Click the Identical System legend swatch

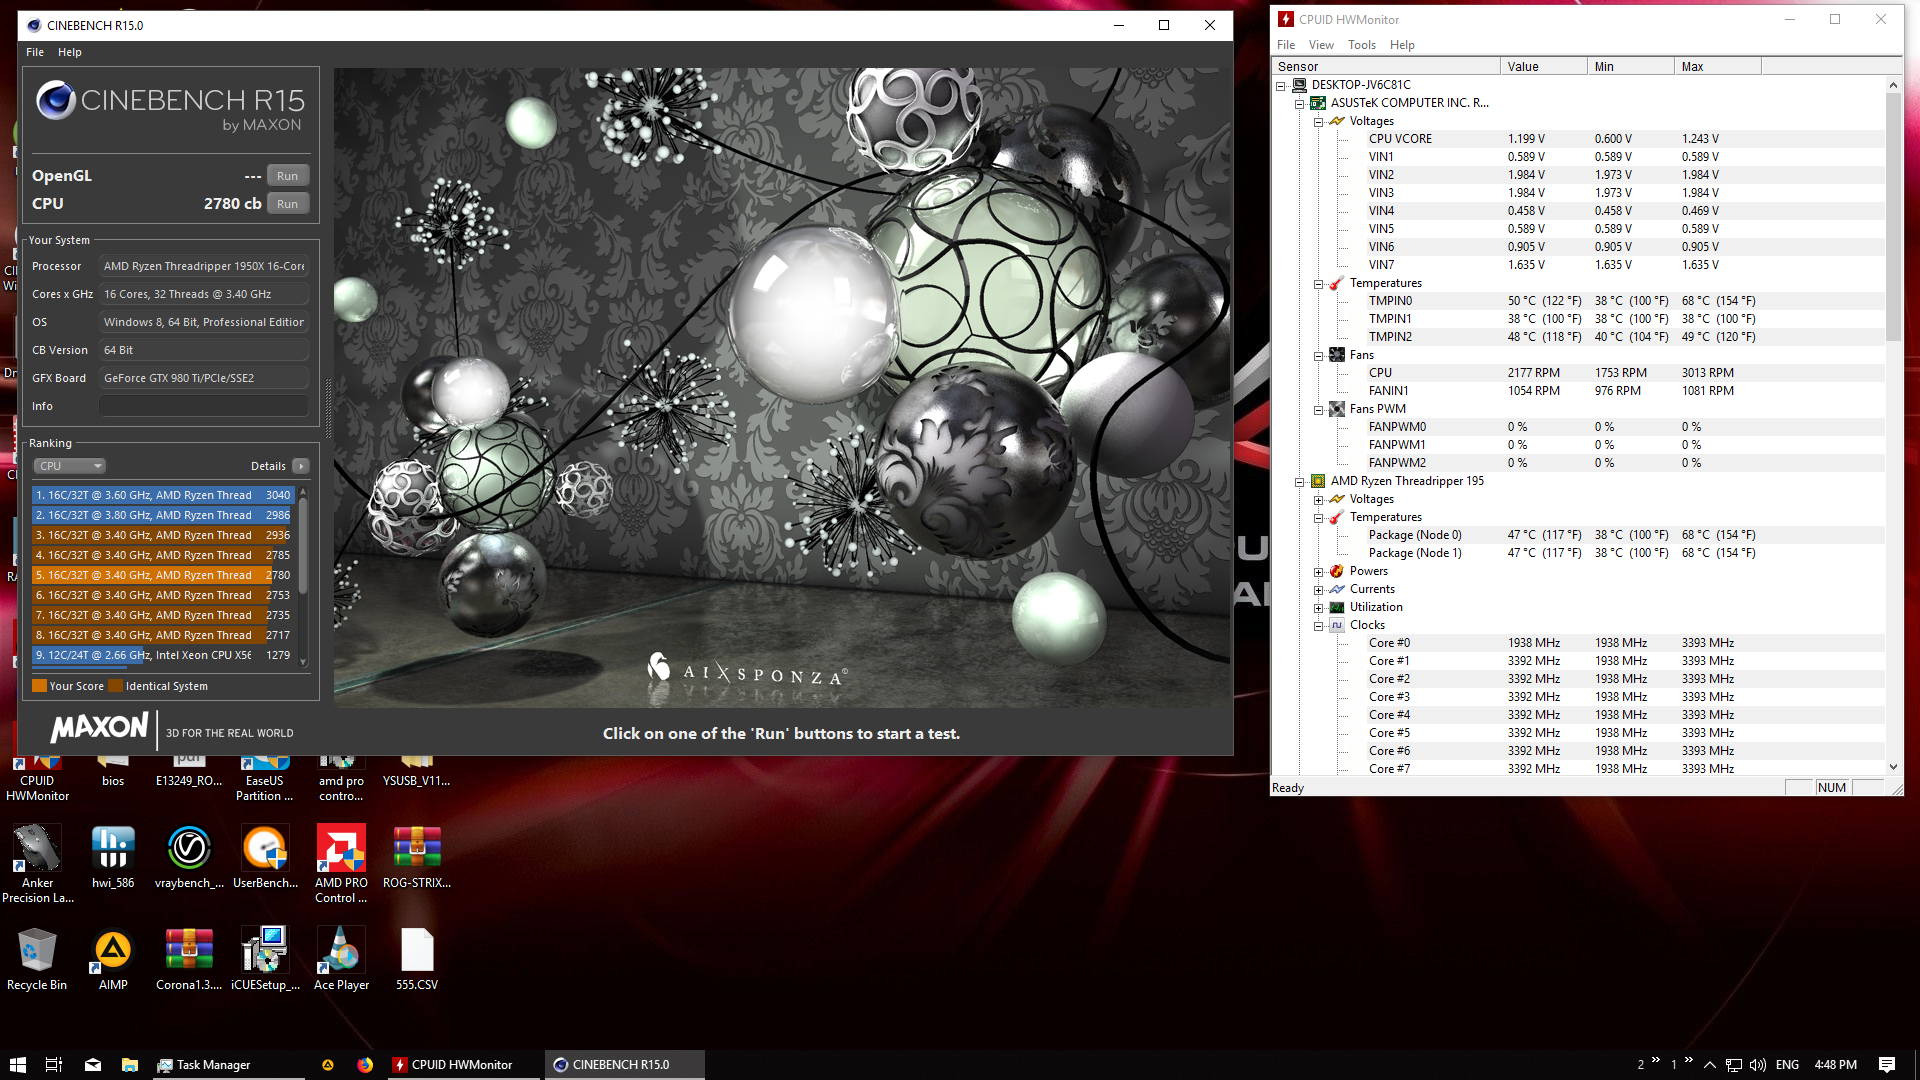click(116, 686)
